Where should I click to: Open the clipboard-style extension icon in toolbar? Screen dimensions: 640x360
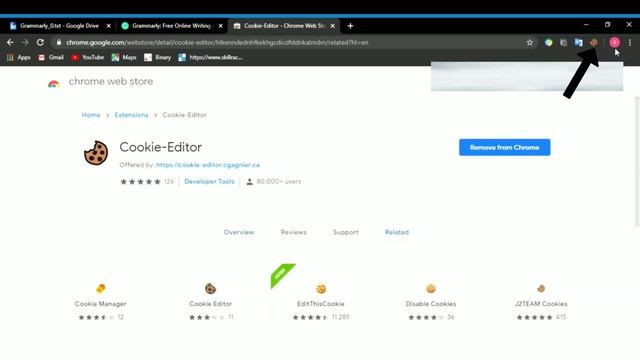(x=564, y=42)
